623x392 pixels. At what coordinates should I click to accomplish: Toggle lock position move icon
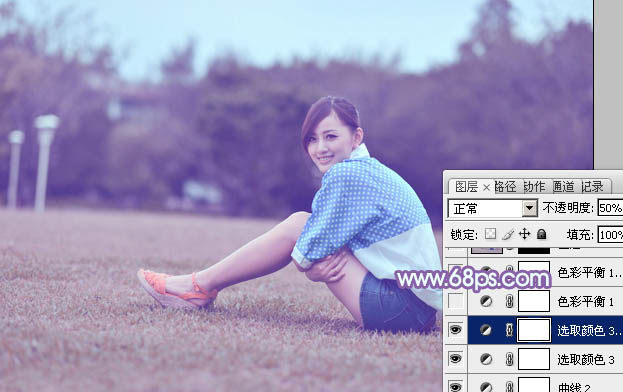pyautogui.click(x=524, y=234)
